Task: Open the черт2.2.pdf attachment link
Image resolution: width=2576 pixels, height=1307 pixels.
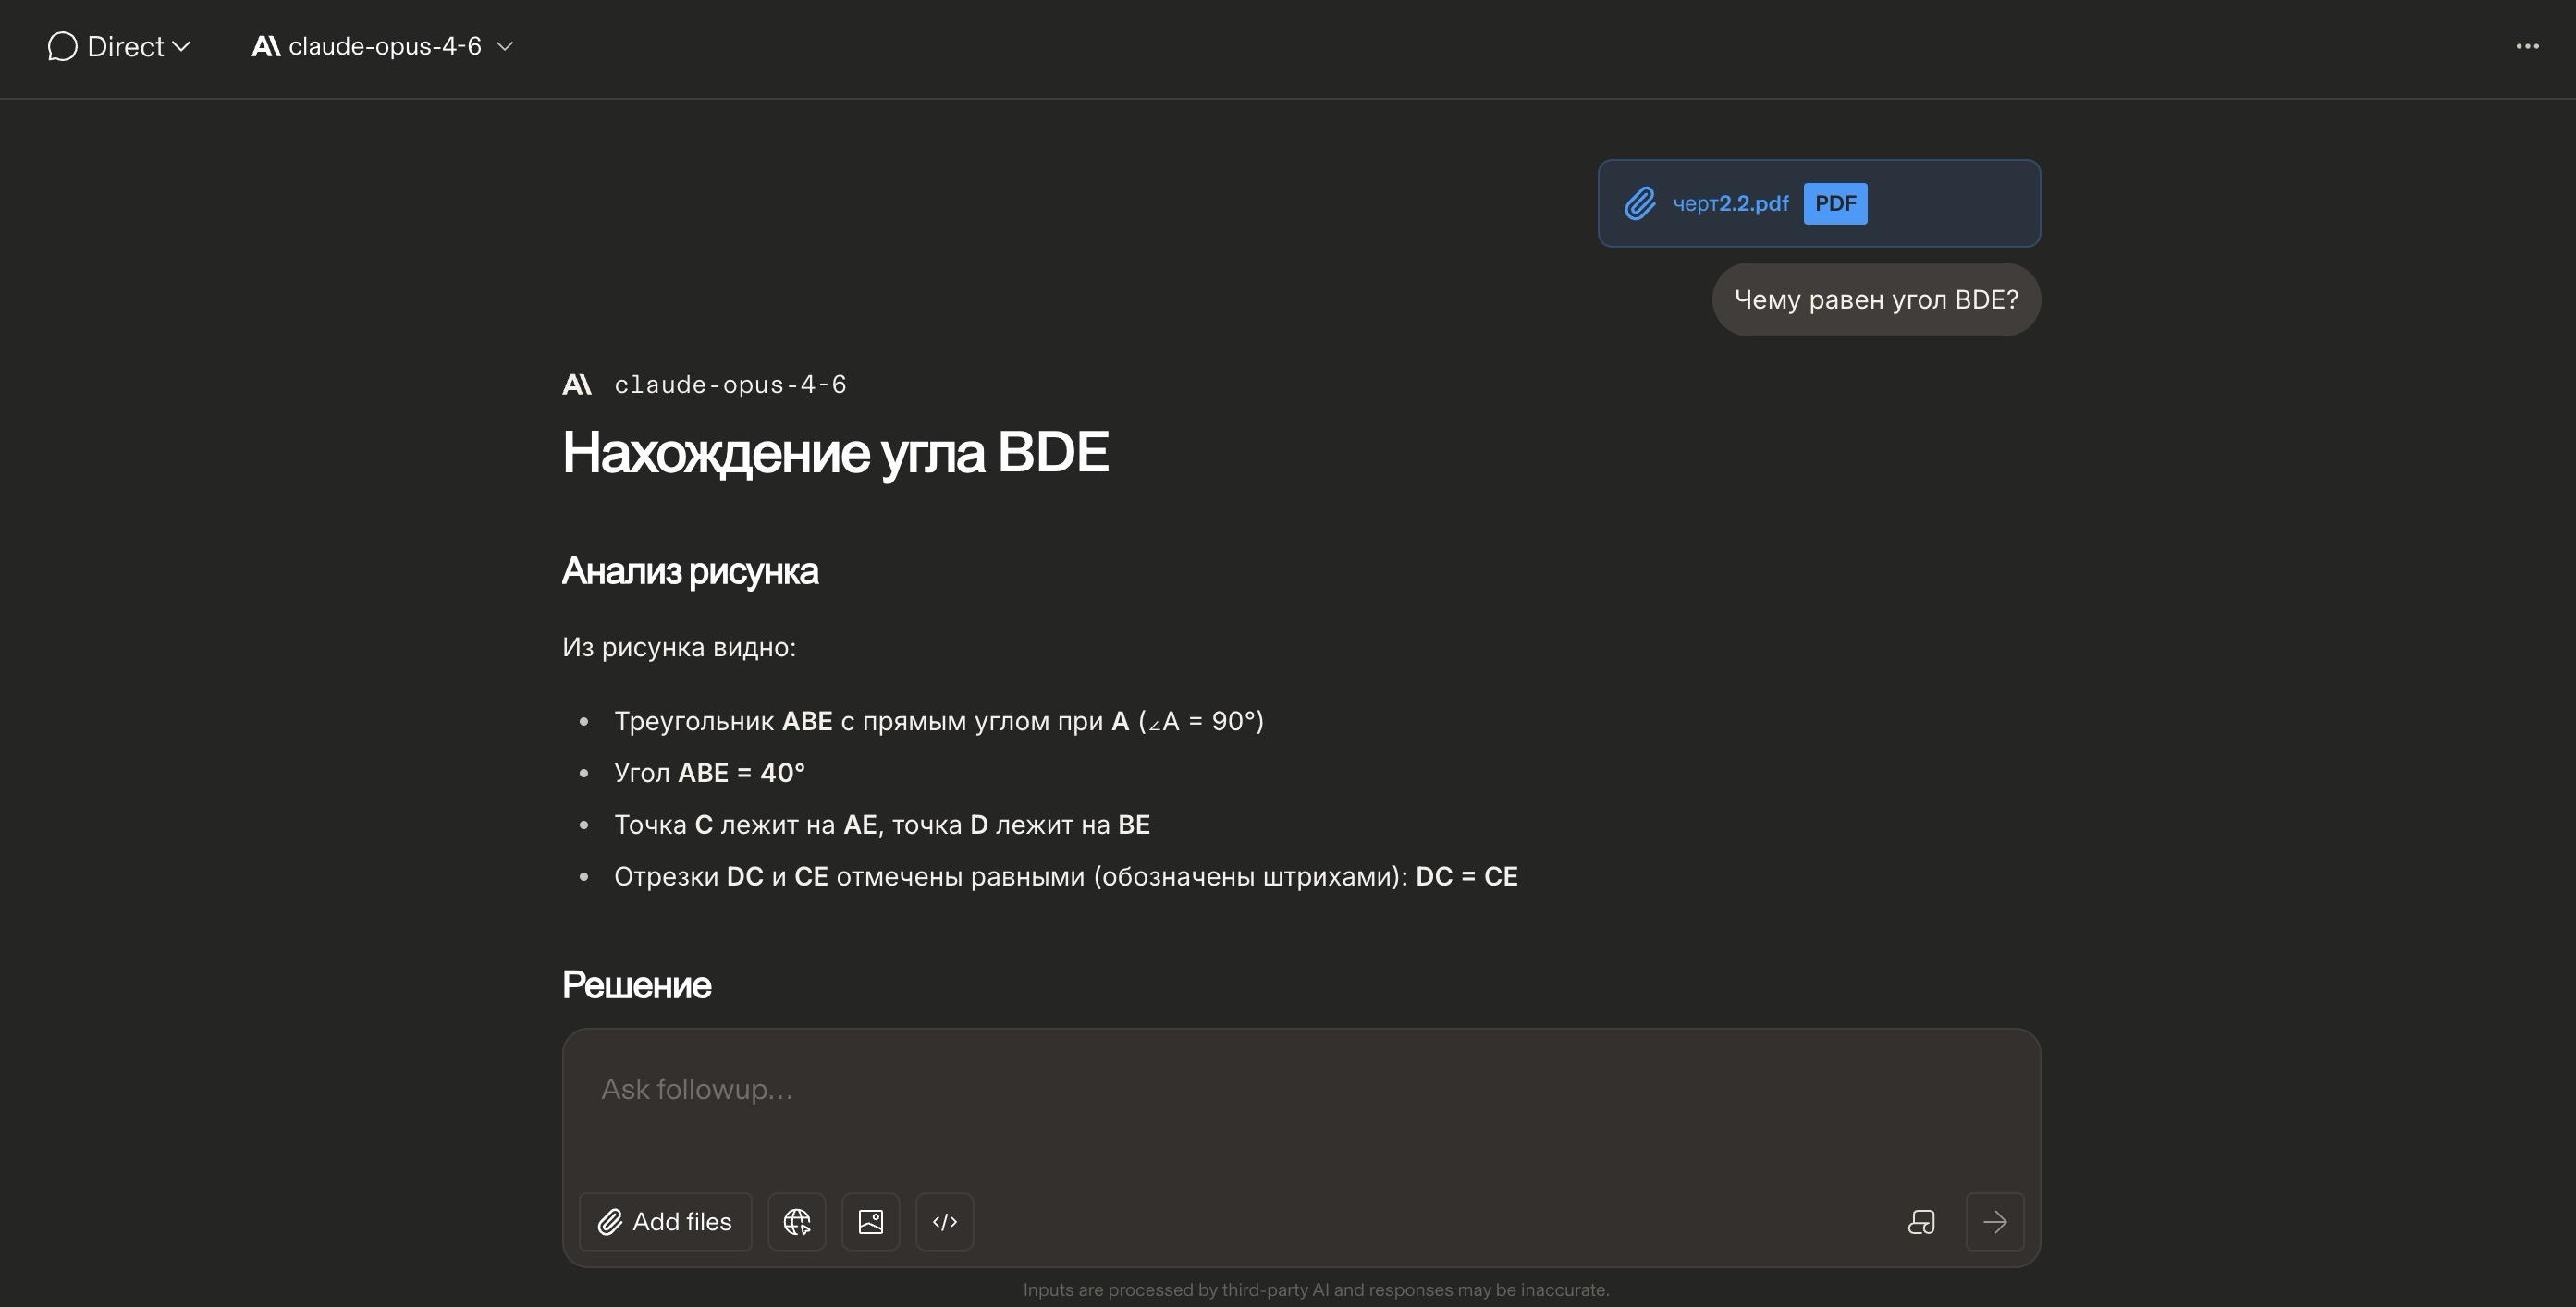Action: 1730,204
